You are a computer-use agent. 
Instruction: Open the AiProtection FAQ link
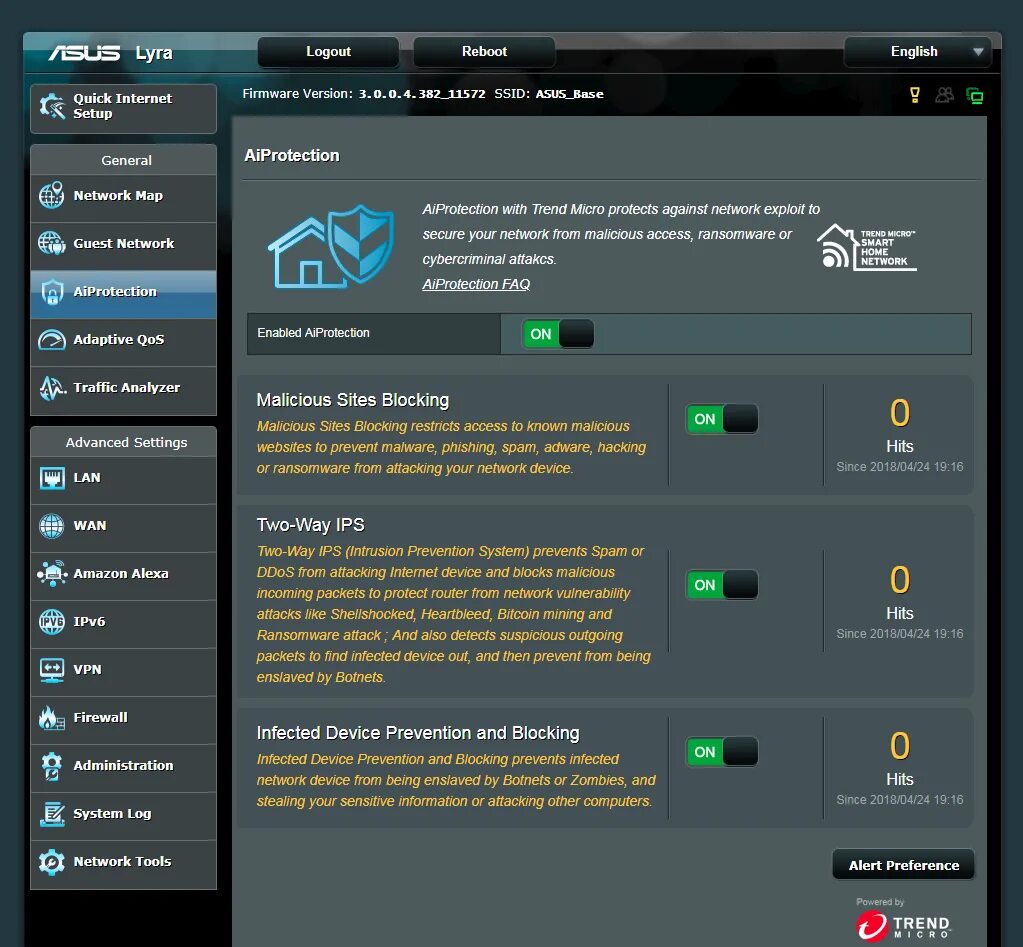pos(476,284)
